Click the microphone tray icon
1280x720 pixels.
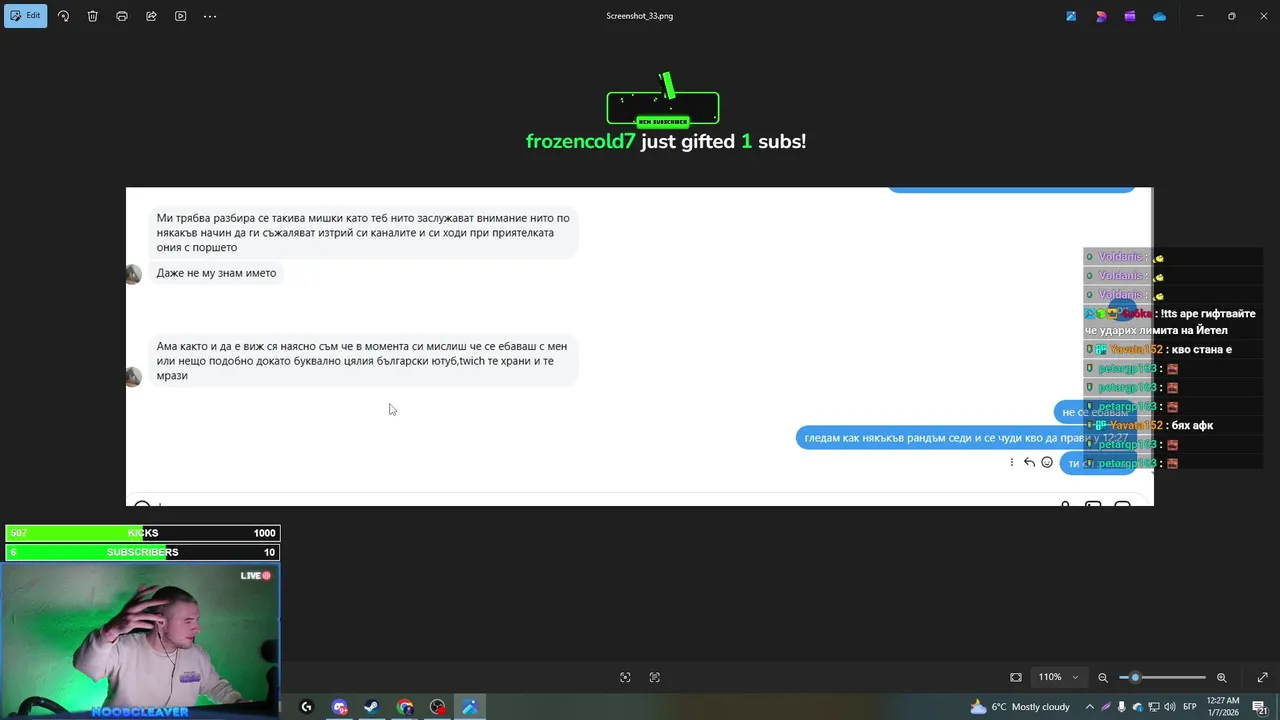(x=1121, y=707)
